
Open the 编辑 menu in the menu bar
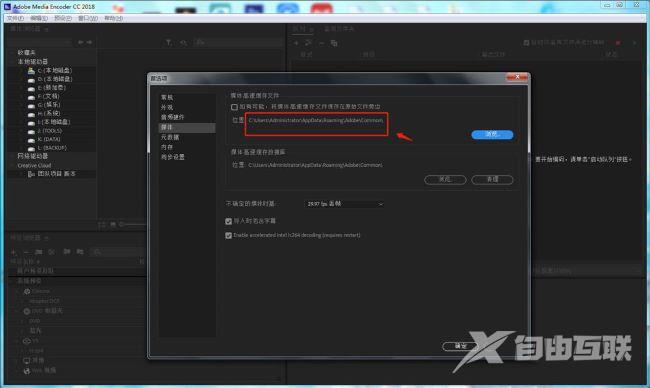pyautogui.click(x=39, y=18)
